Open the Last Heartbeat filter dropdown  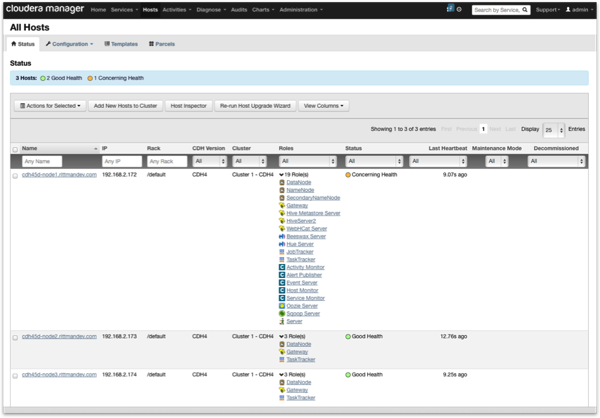[x=438, y=161]
